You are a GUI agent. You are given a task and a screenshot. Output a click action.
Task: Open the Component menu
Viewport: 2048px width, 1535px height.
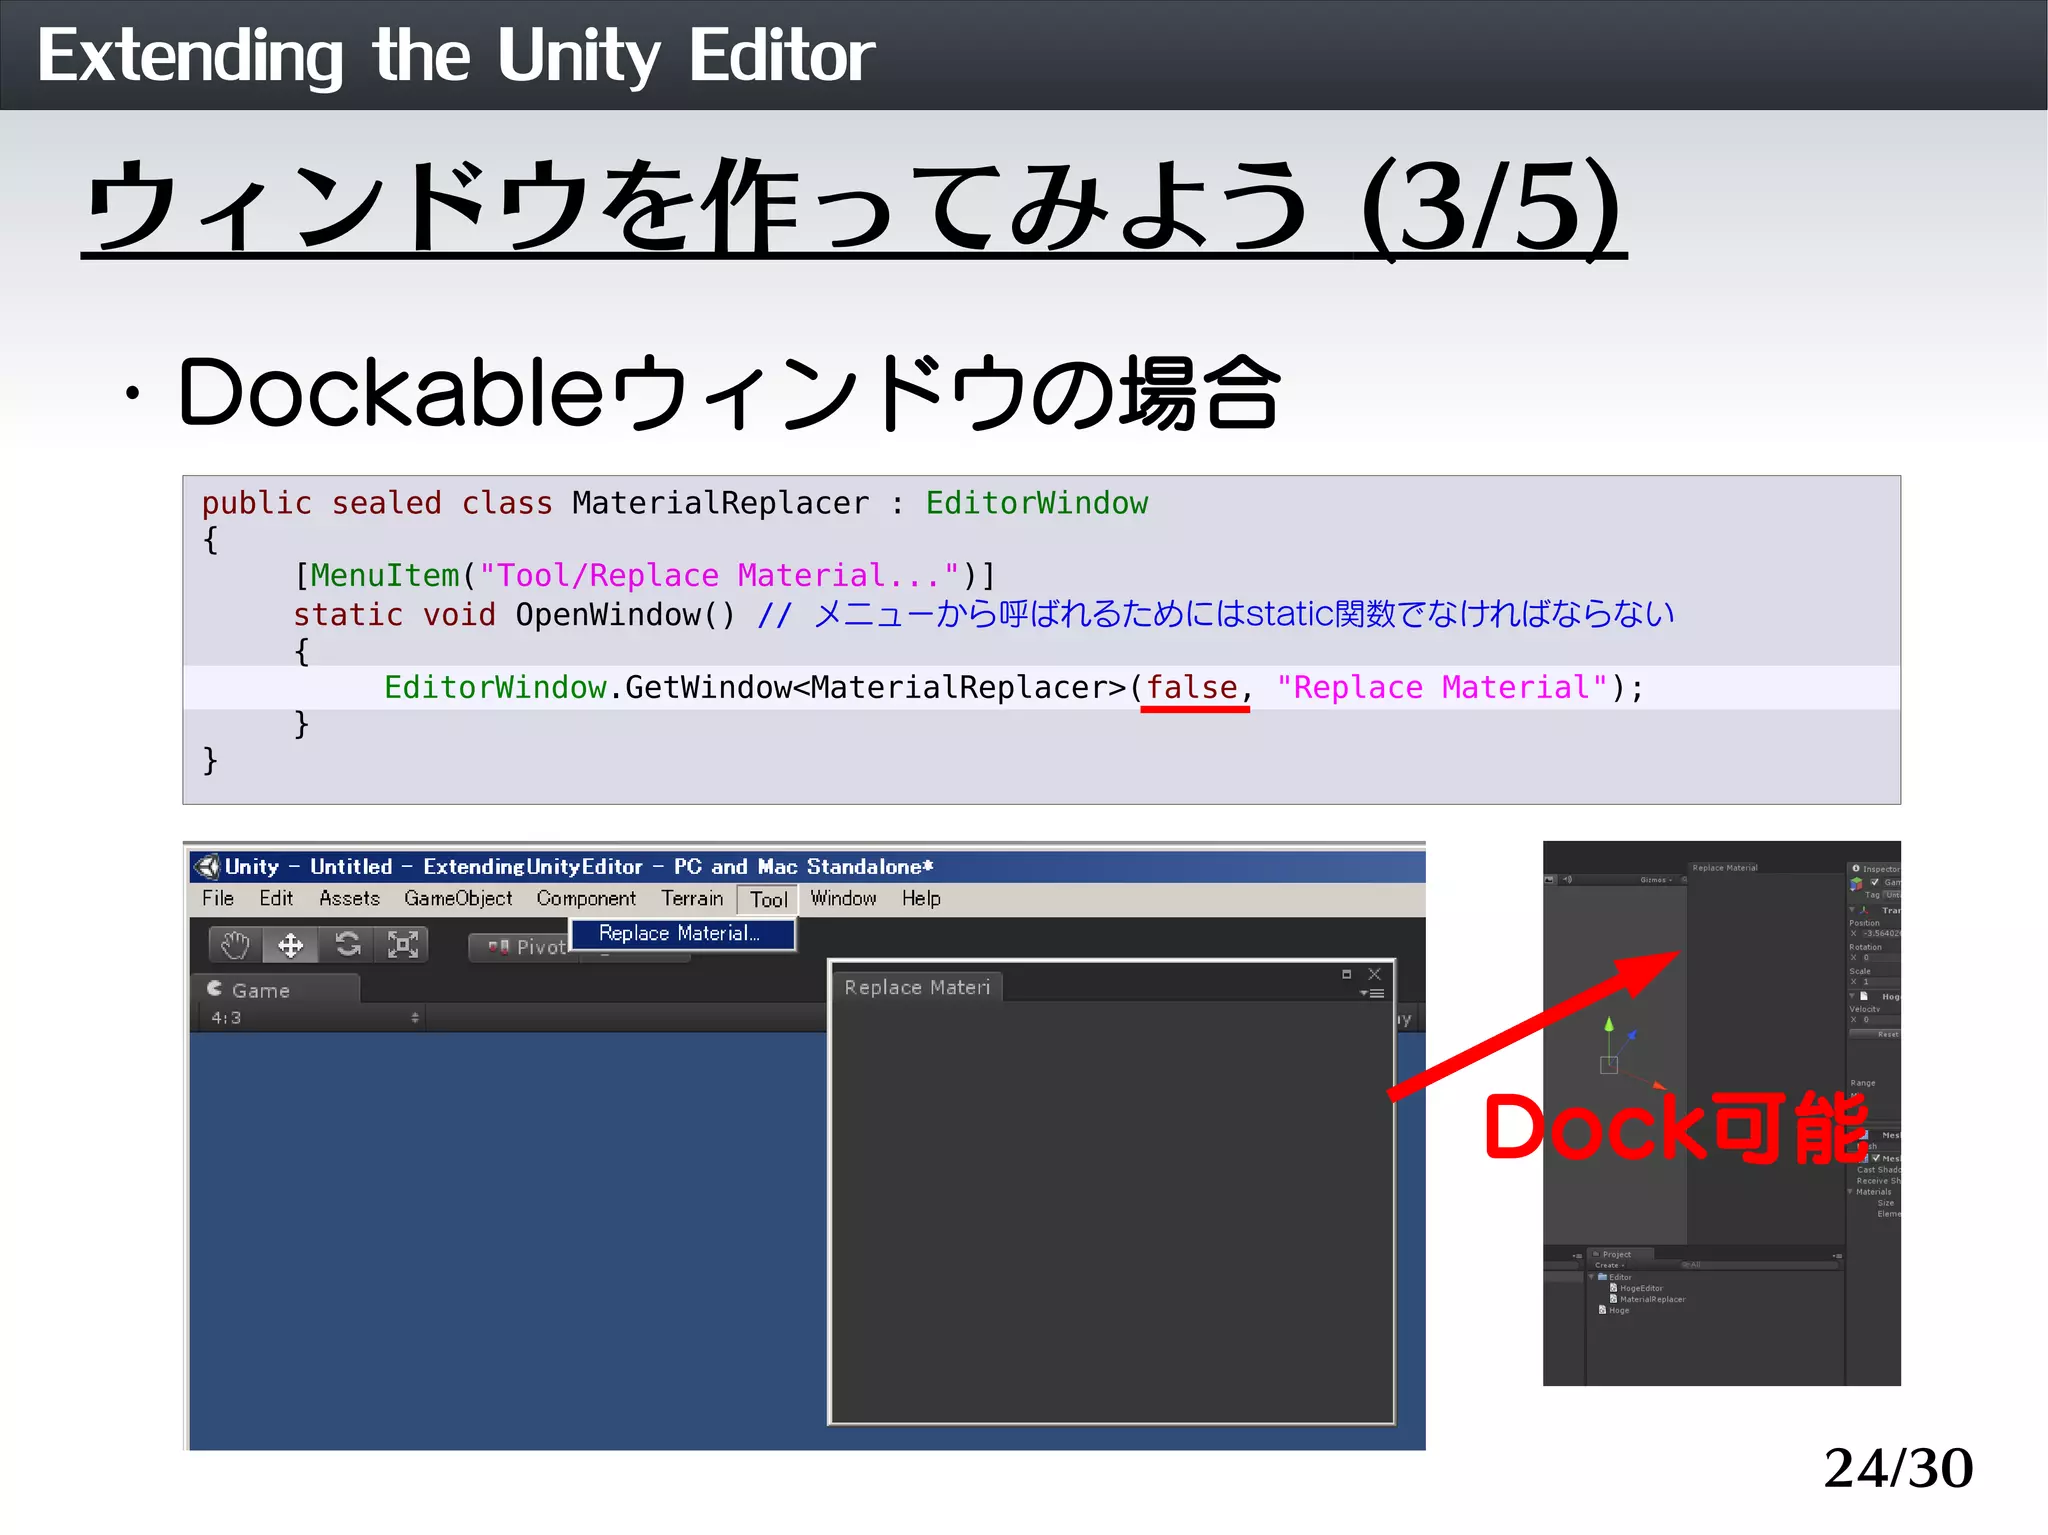click(586, 898)
